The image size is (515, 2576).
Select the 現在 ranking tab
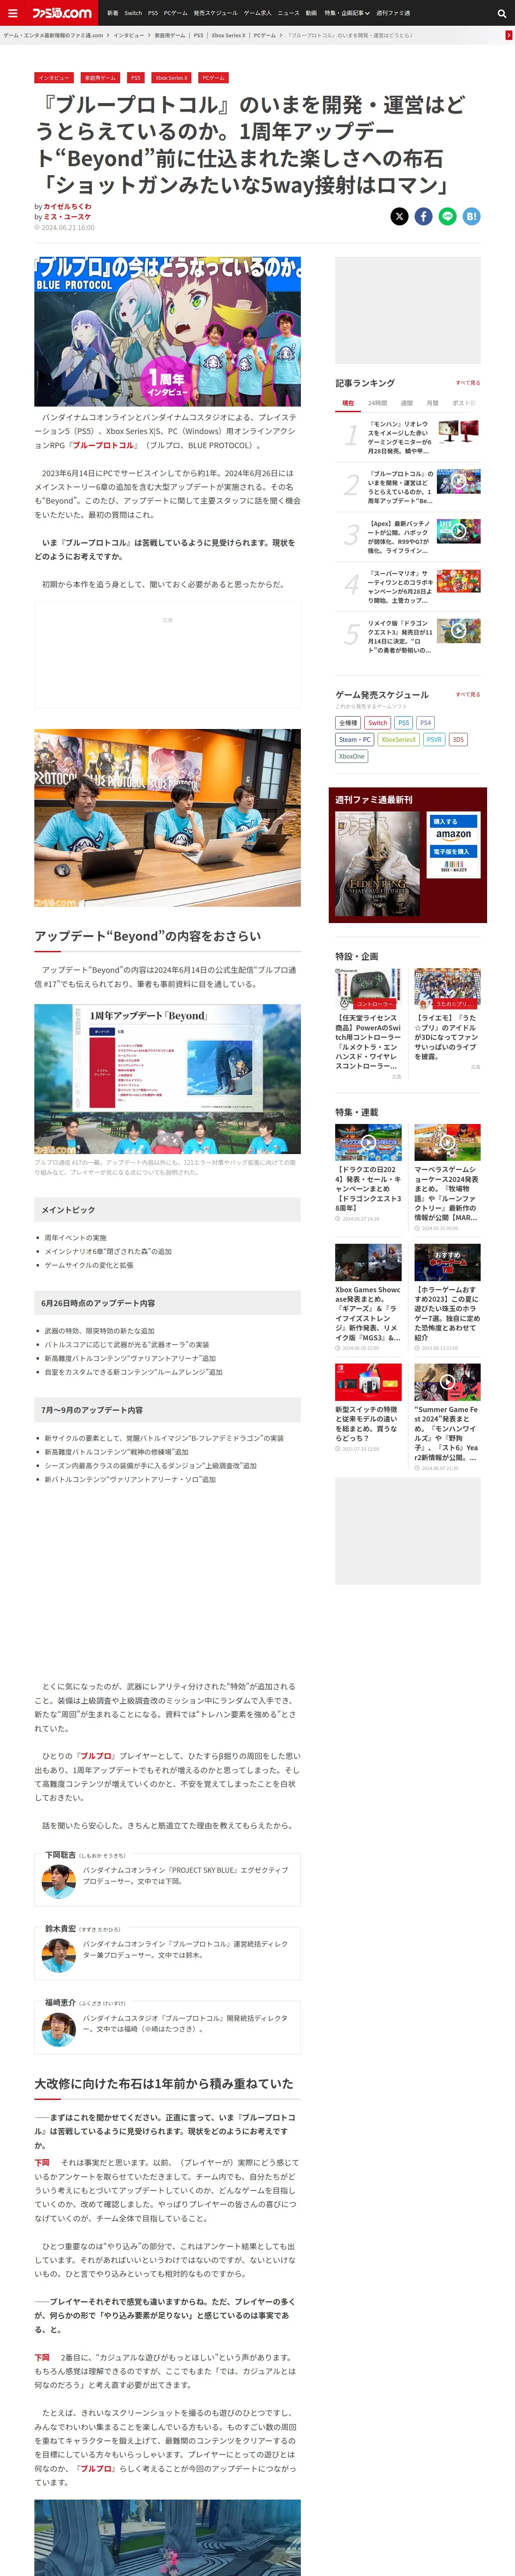tap(348, 403)
